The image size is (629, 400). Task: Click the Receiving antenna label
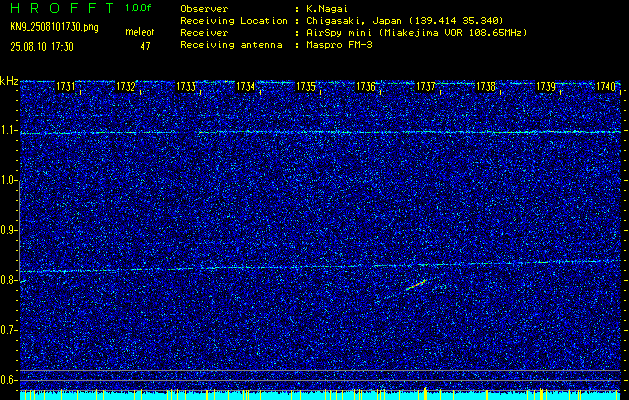231,45
